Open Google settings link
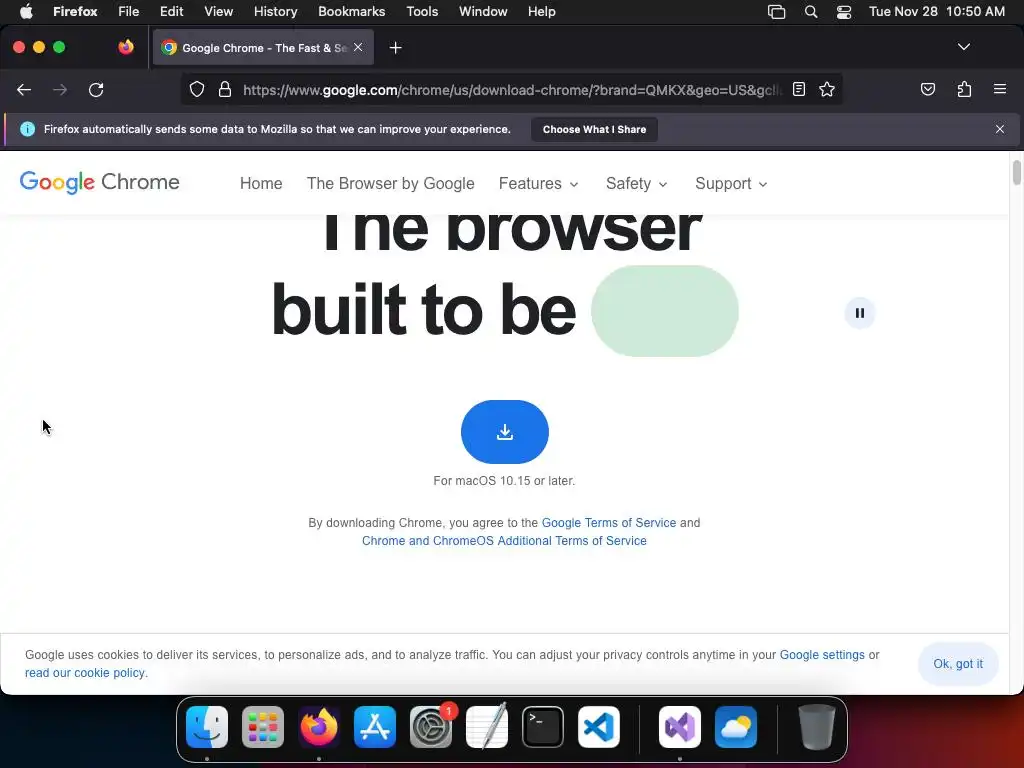1024x768 pixels. [x=822, y=654]
